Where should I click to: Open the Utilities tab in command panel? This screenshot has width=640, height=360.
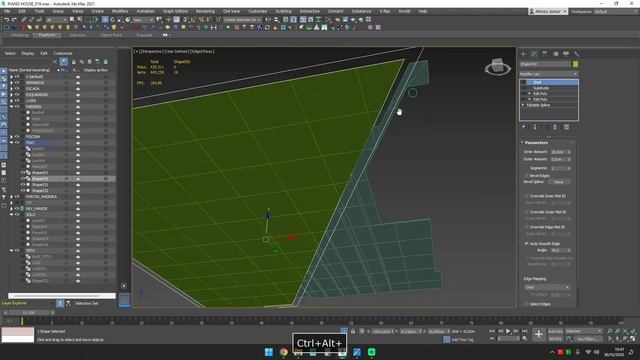(x=576, y=54)
